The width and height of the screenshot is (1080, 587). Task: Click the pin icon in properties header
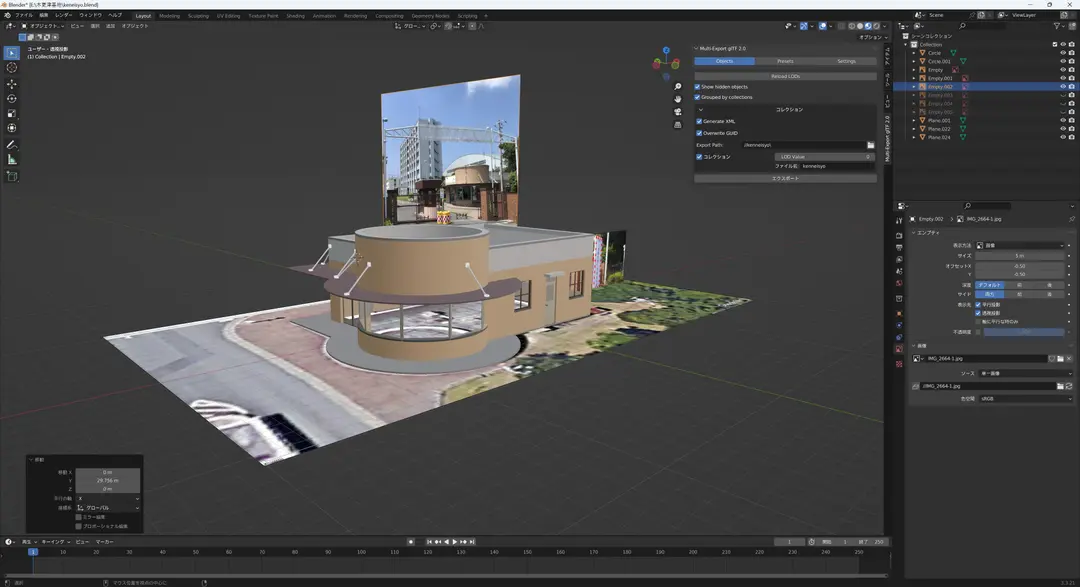click(x=1072, y=219)
